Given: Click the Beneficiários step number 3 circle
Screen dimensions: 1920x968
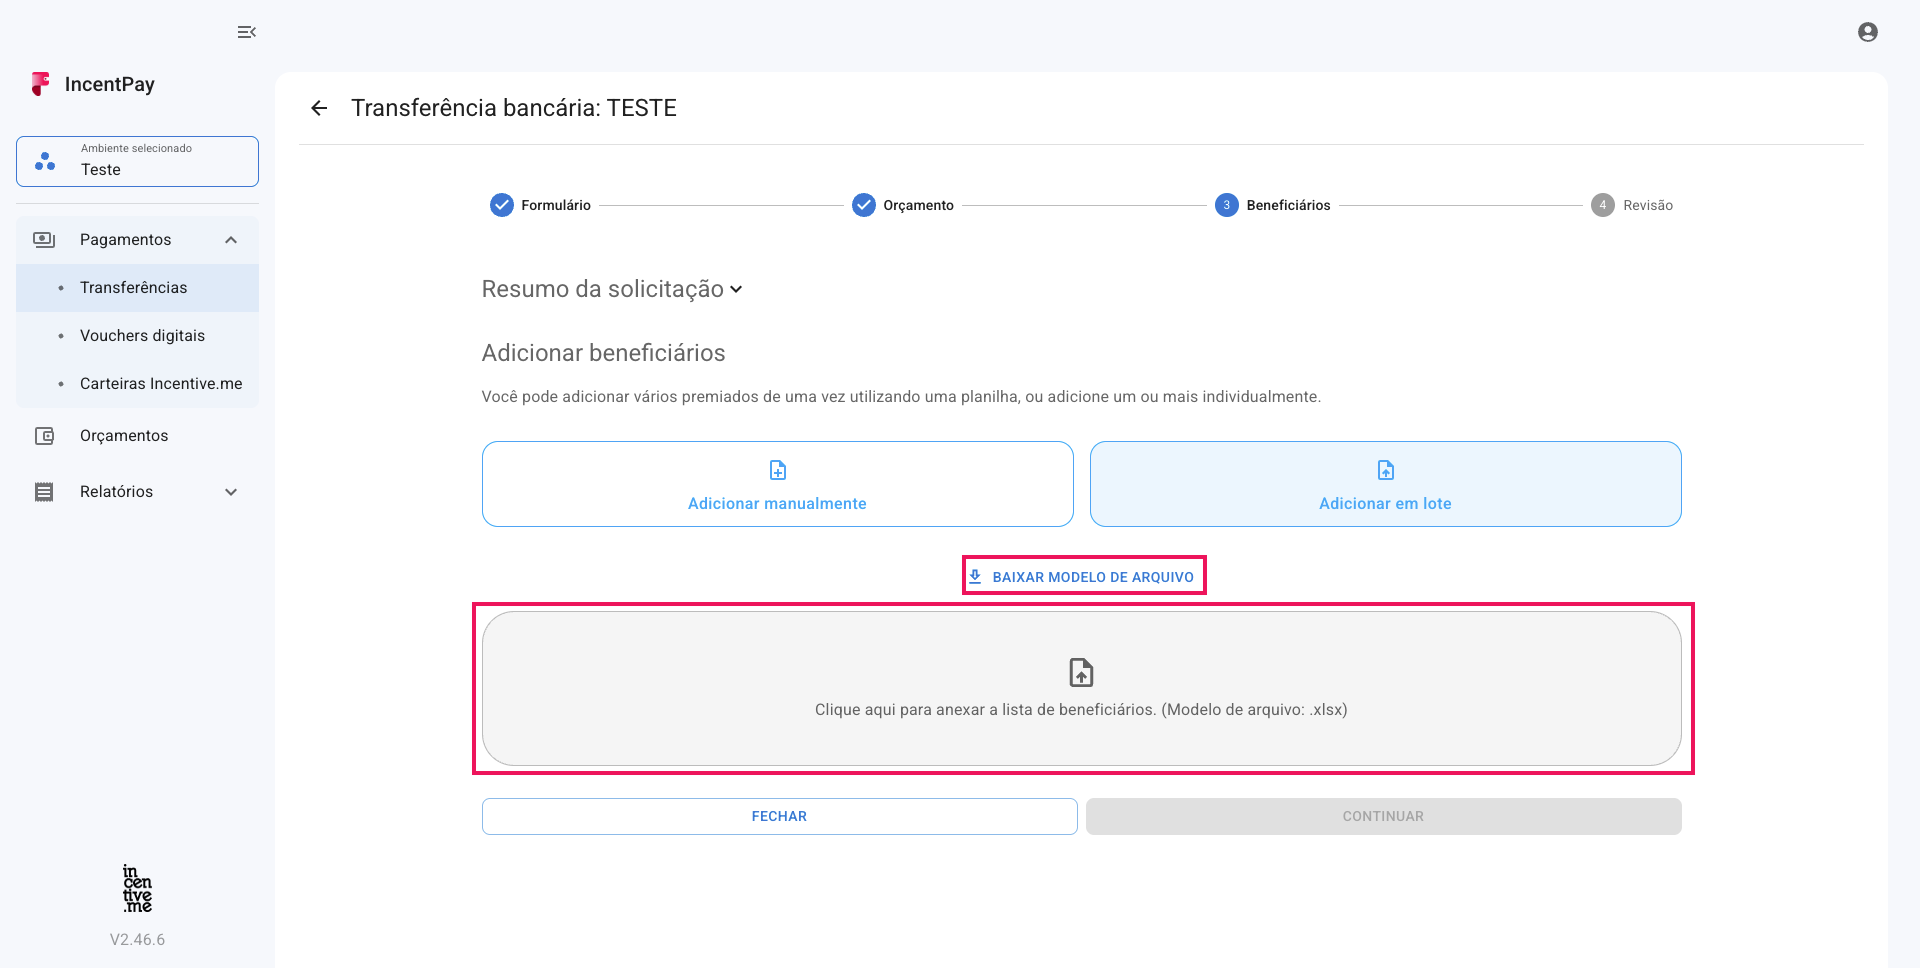Looking at the screenshot, I should point(1226,205).
